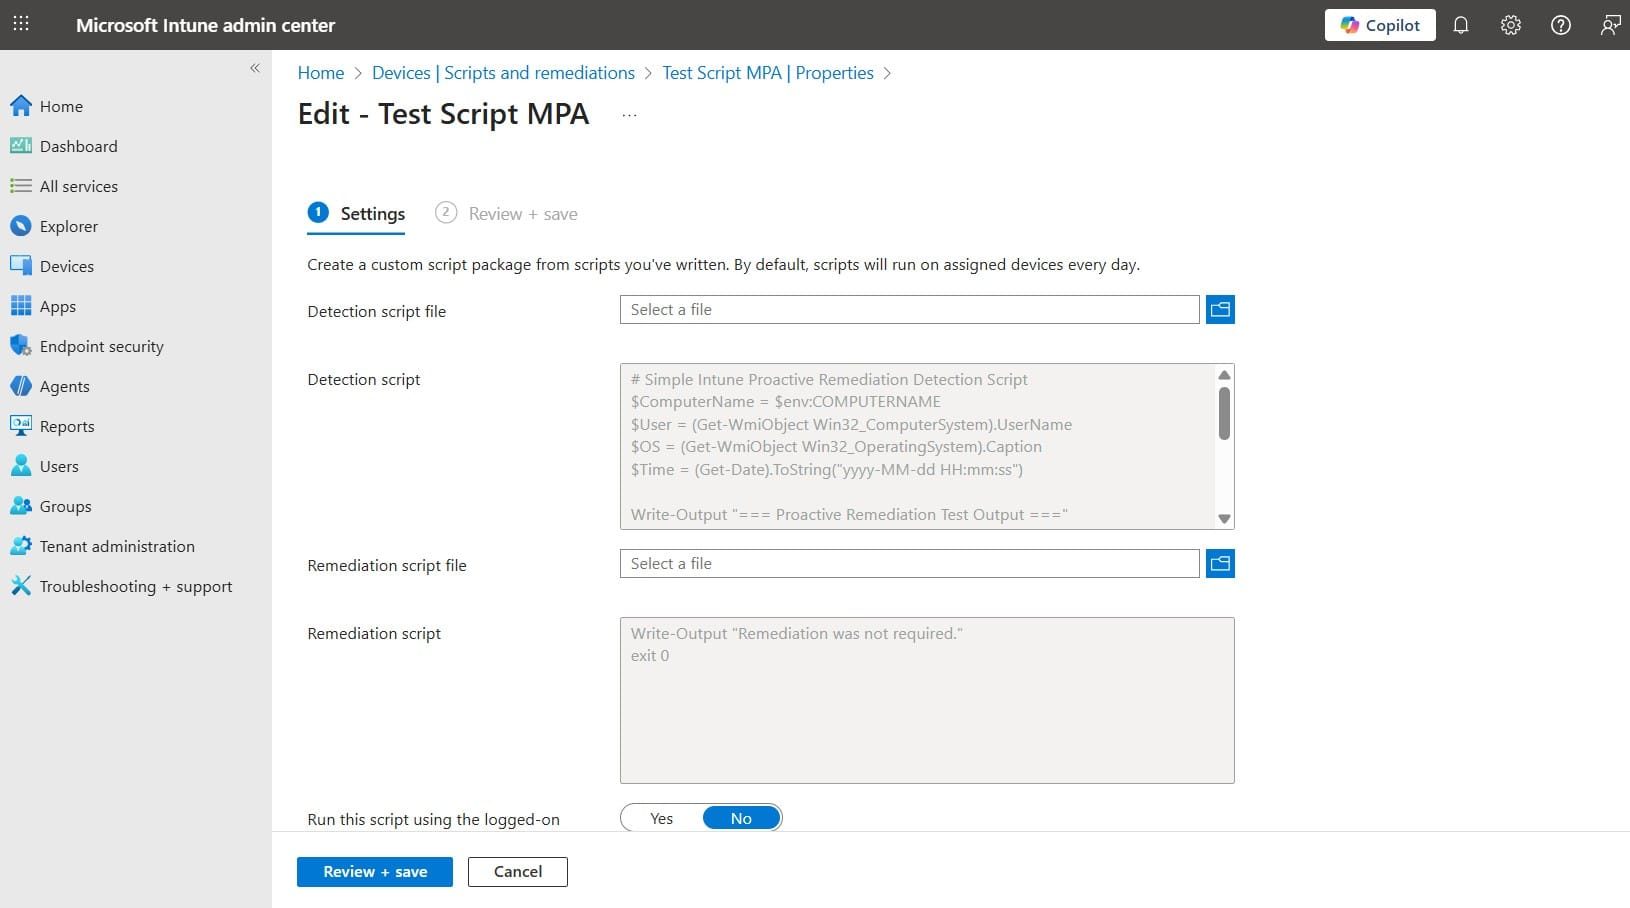This screenshot has width=1630, height=908.
Task: Click the step 1 circle indicator
Action: [x=319, y=212]
